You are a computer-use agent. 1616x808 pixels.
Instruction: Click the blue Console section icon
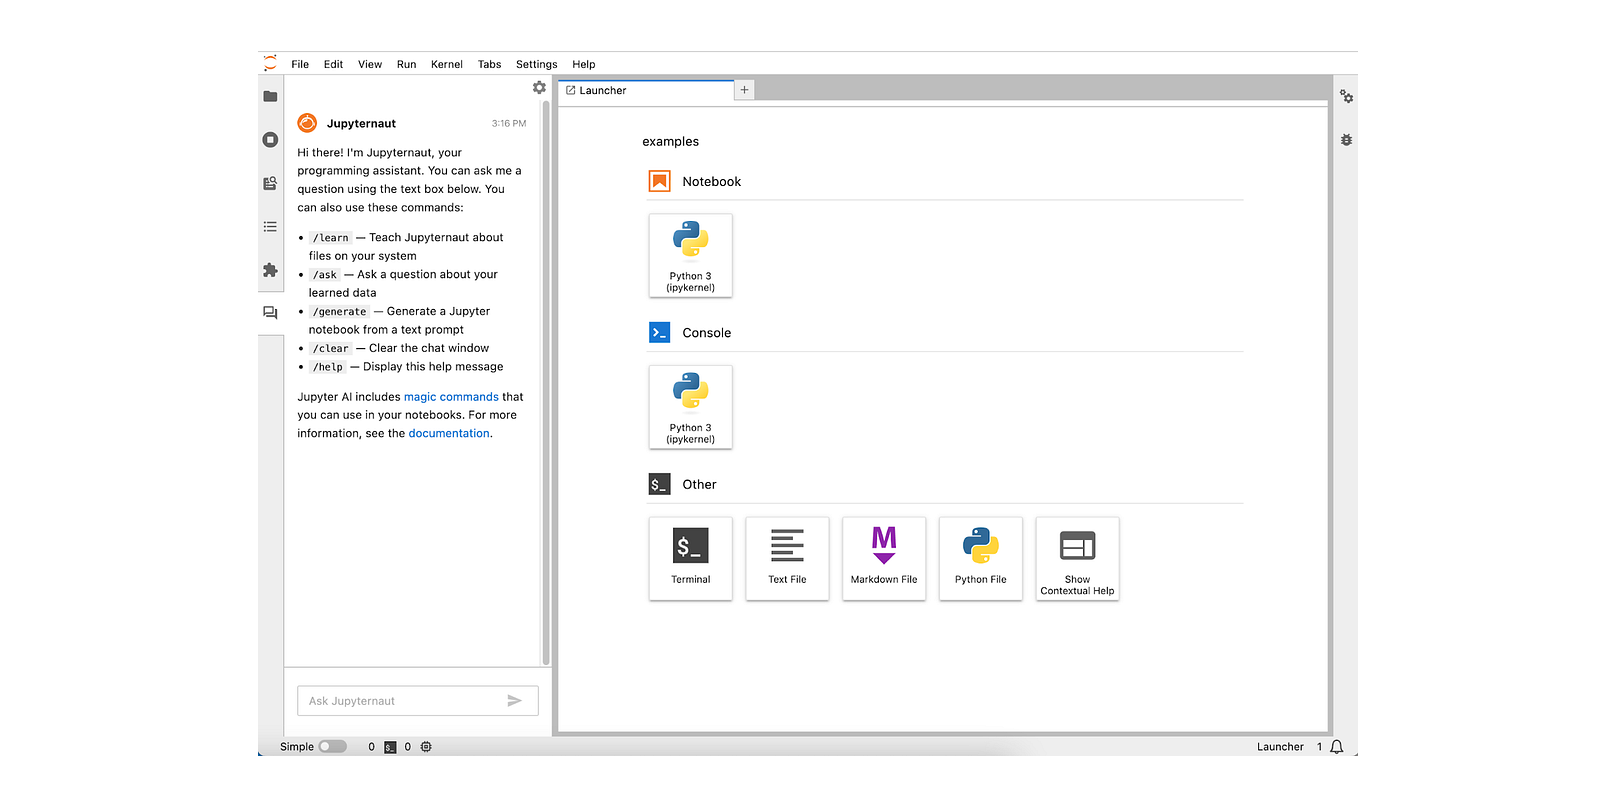coord(660,333)
